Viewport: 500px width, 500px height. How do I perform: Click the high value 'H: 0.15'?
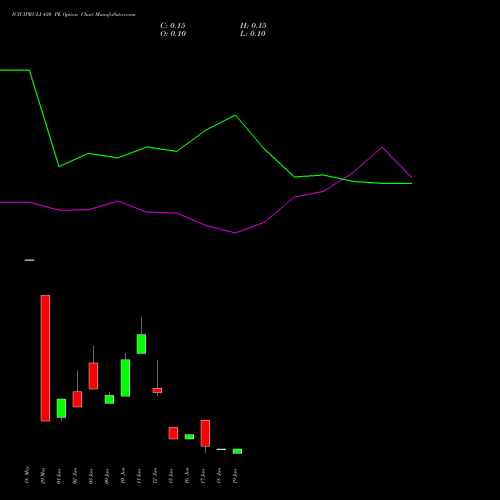[253, 26]
